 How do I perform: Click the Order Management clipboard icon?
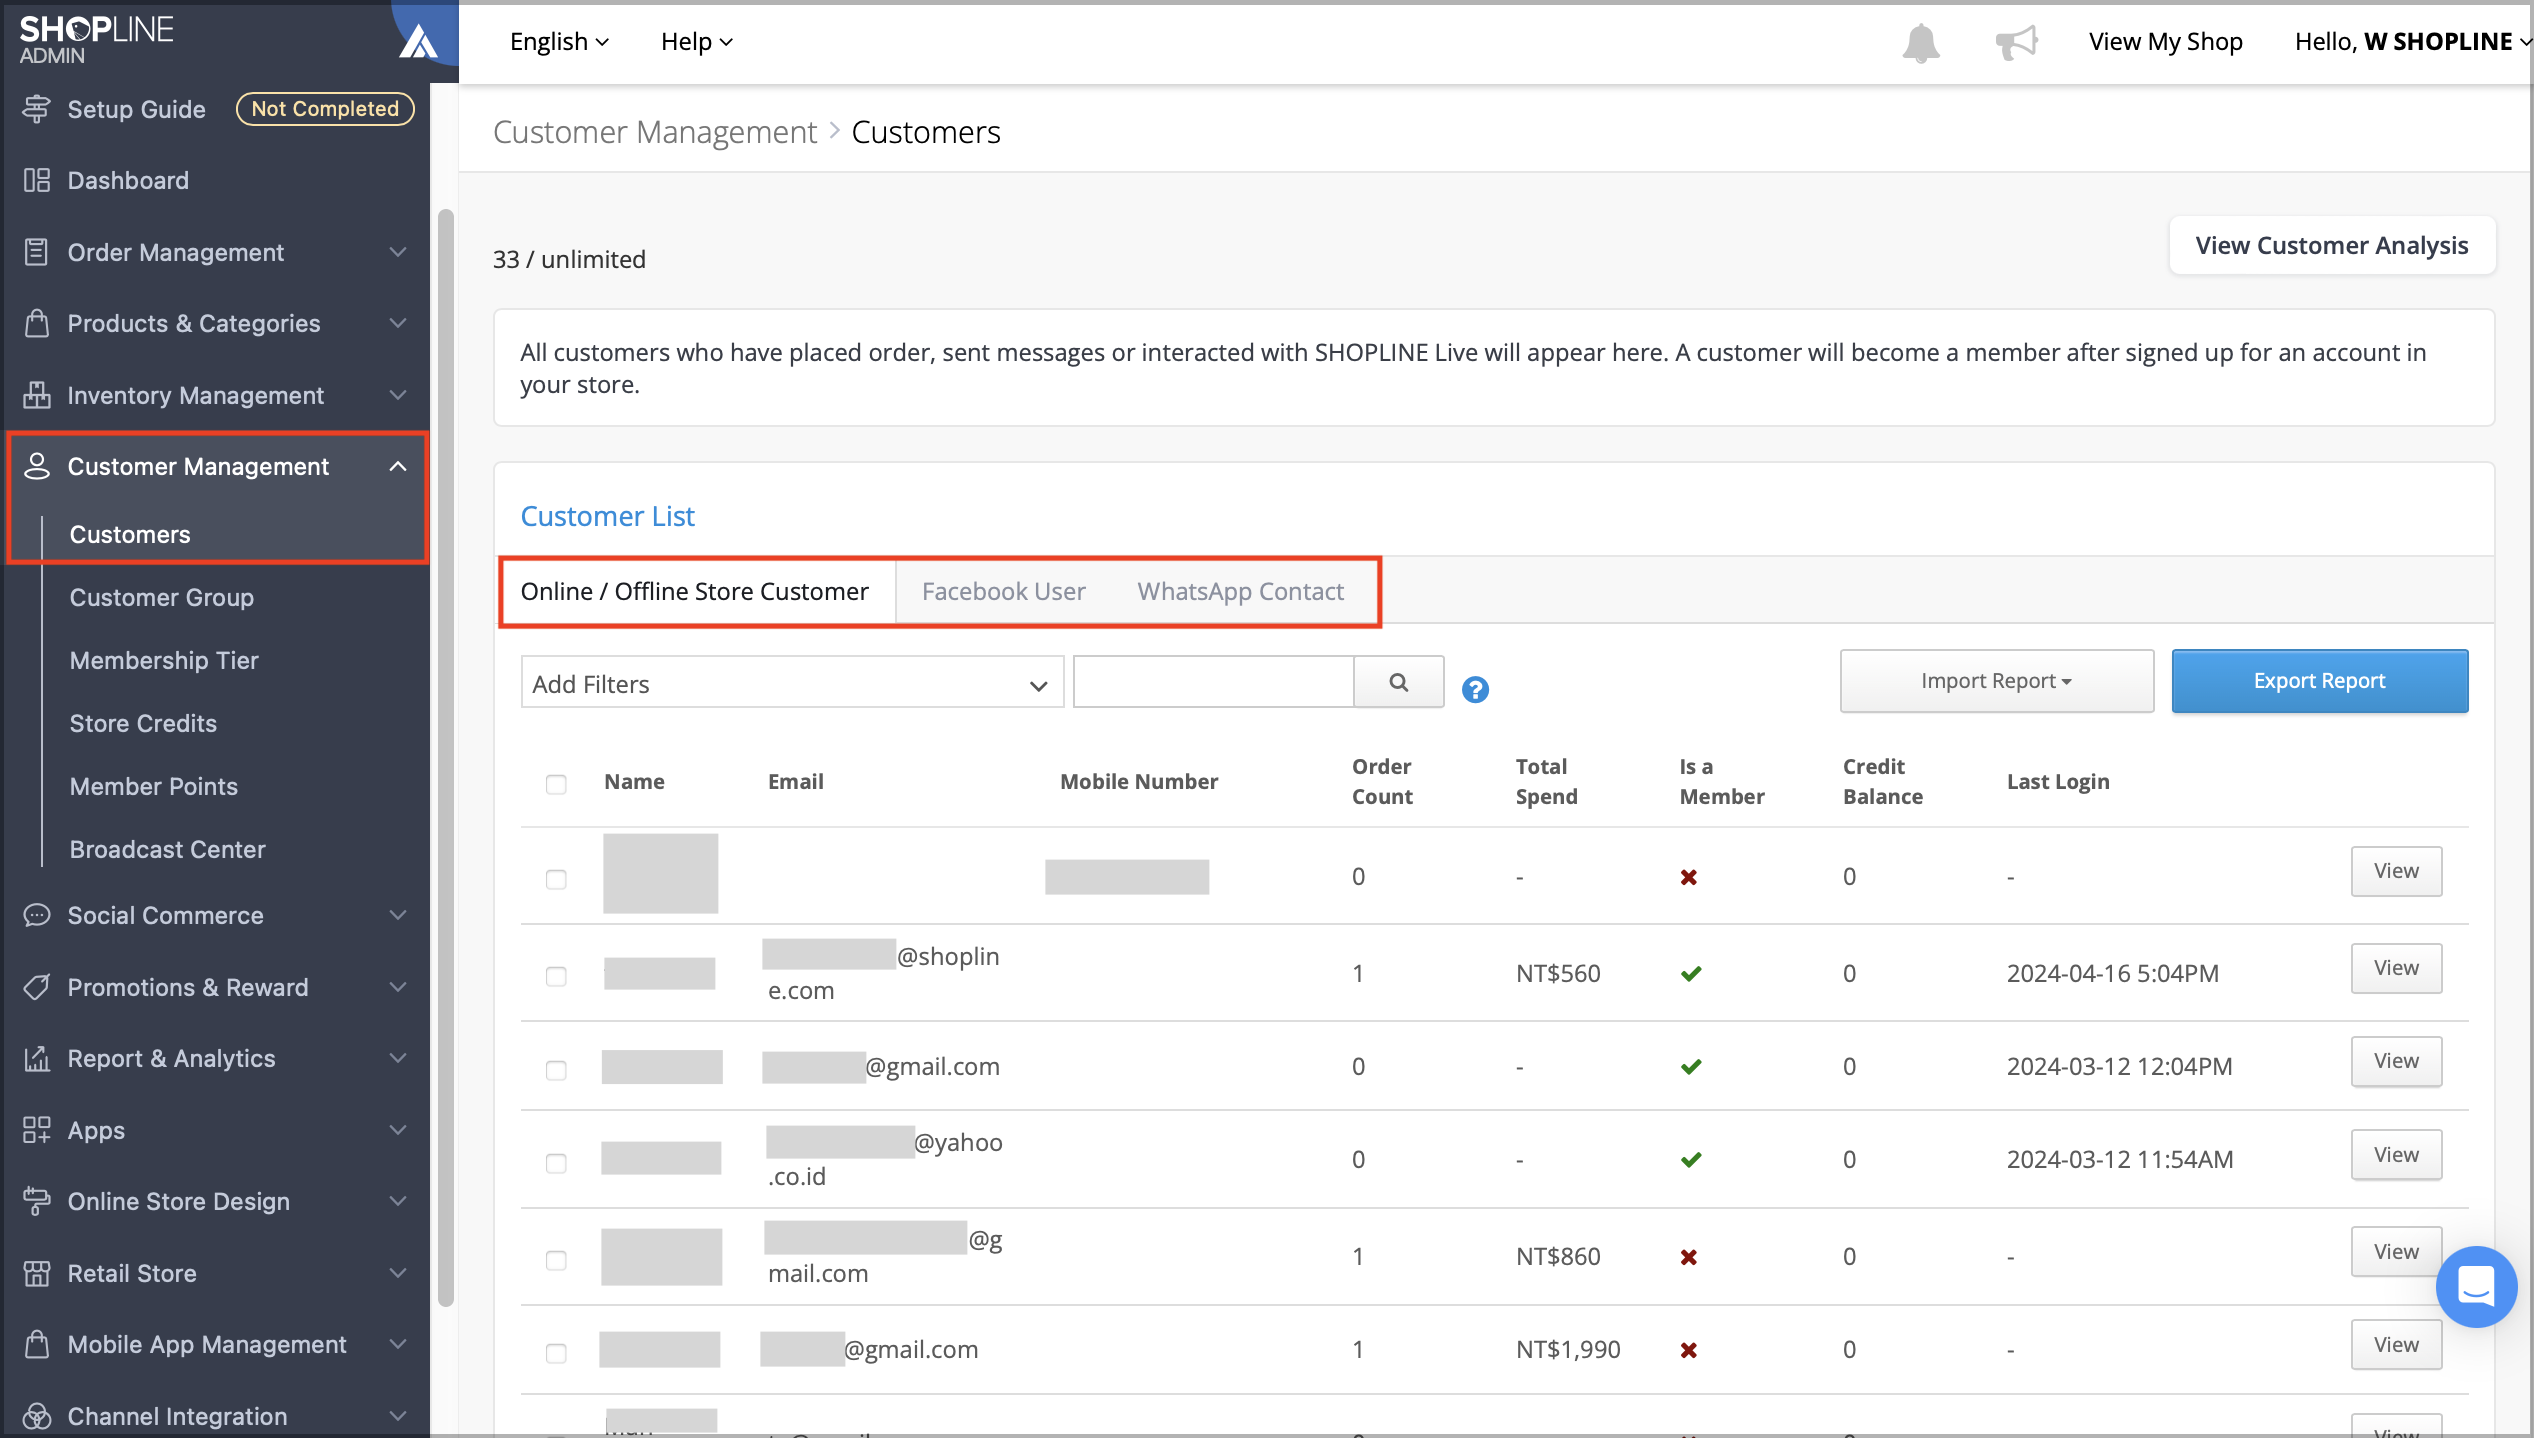37,252
